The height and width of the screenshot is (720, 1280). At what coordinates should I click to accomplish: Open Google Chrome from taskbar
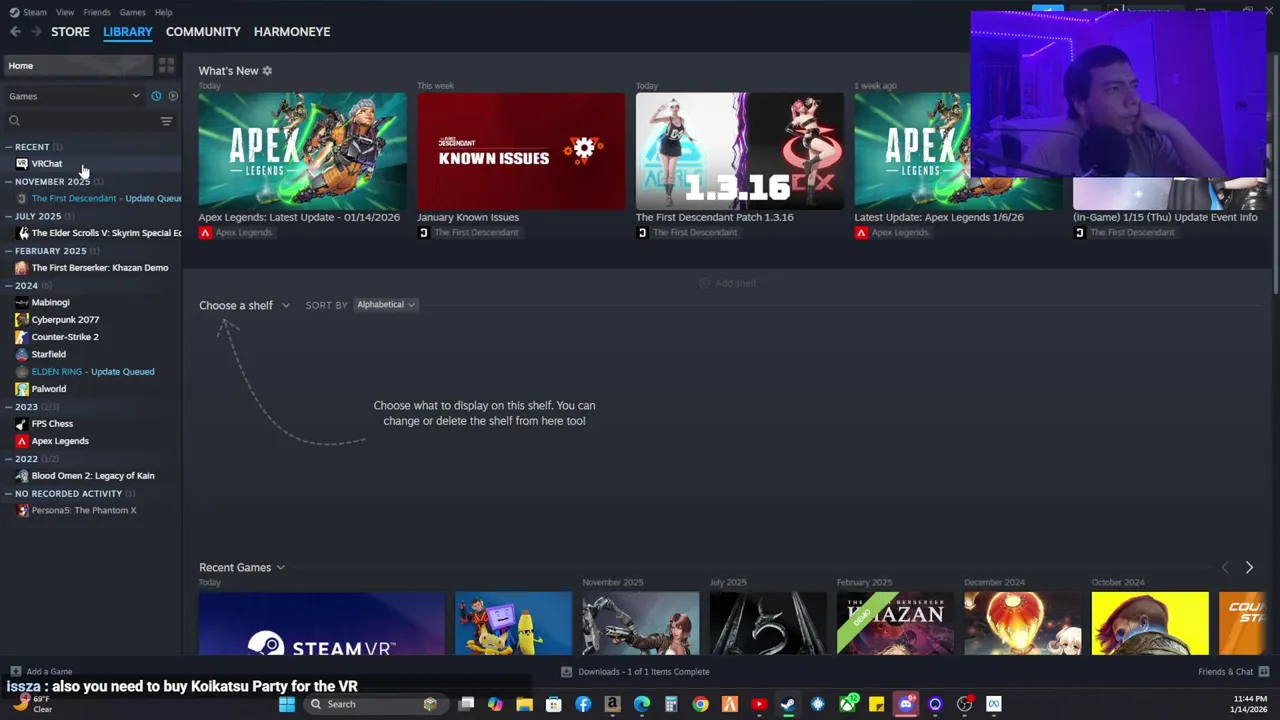pos(700,704)
